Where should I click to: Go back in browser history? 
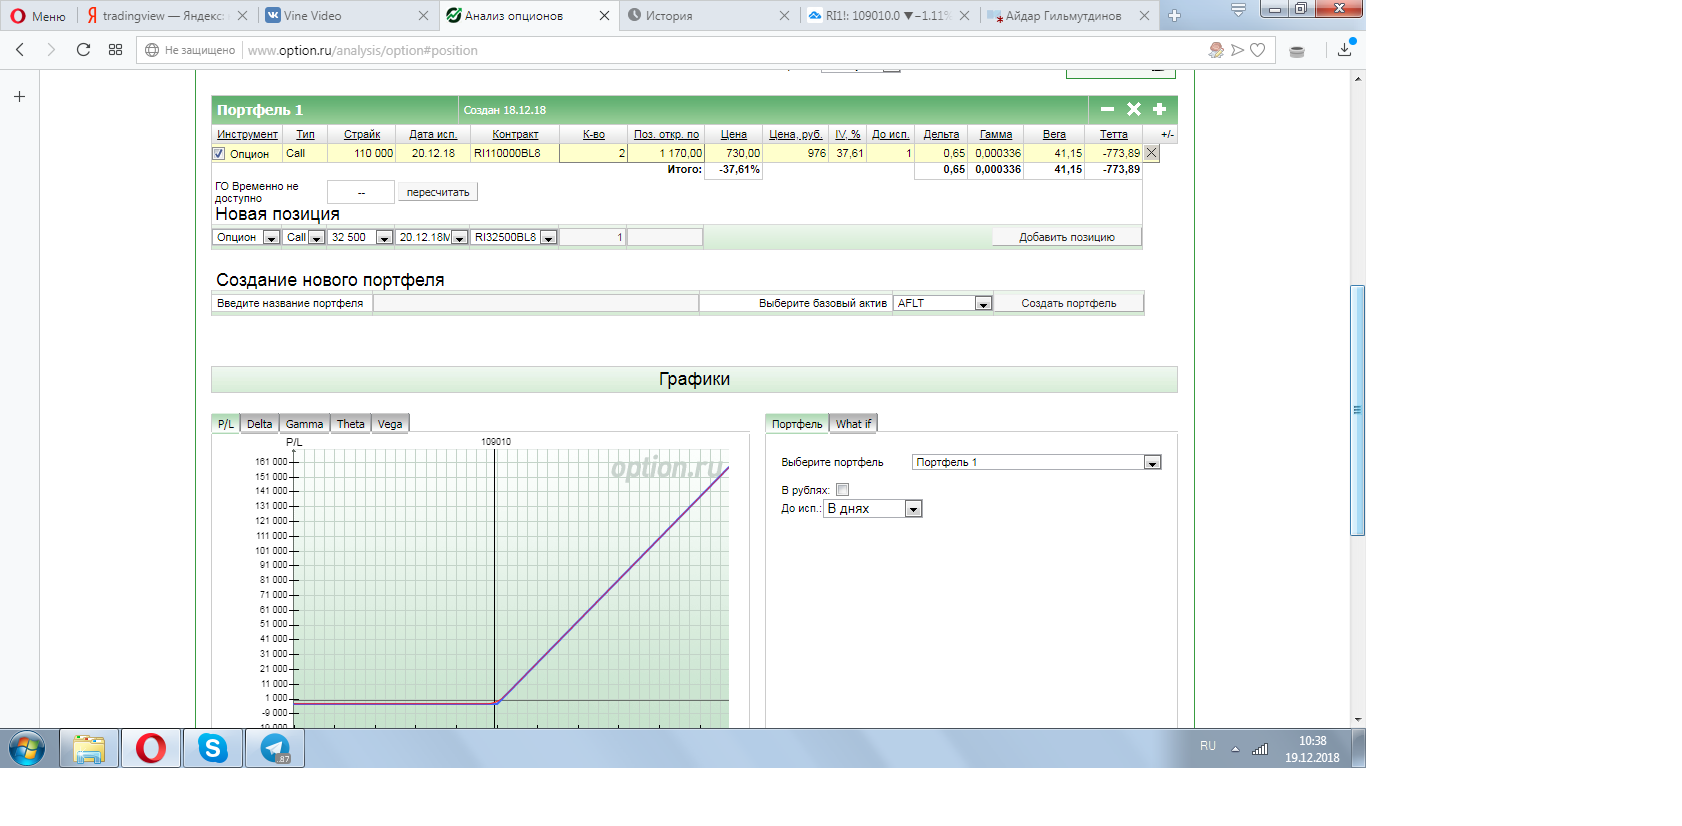click(20, 50)
